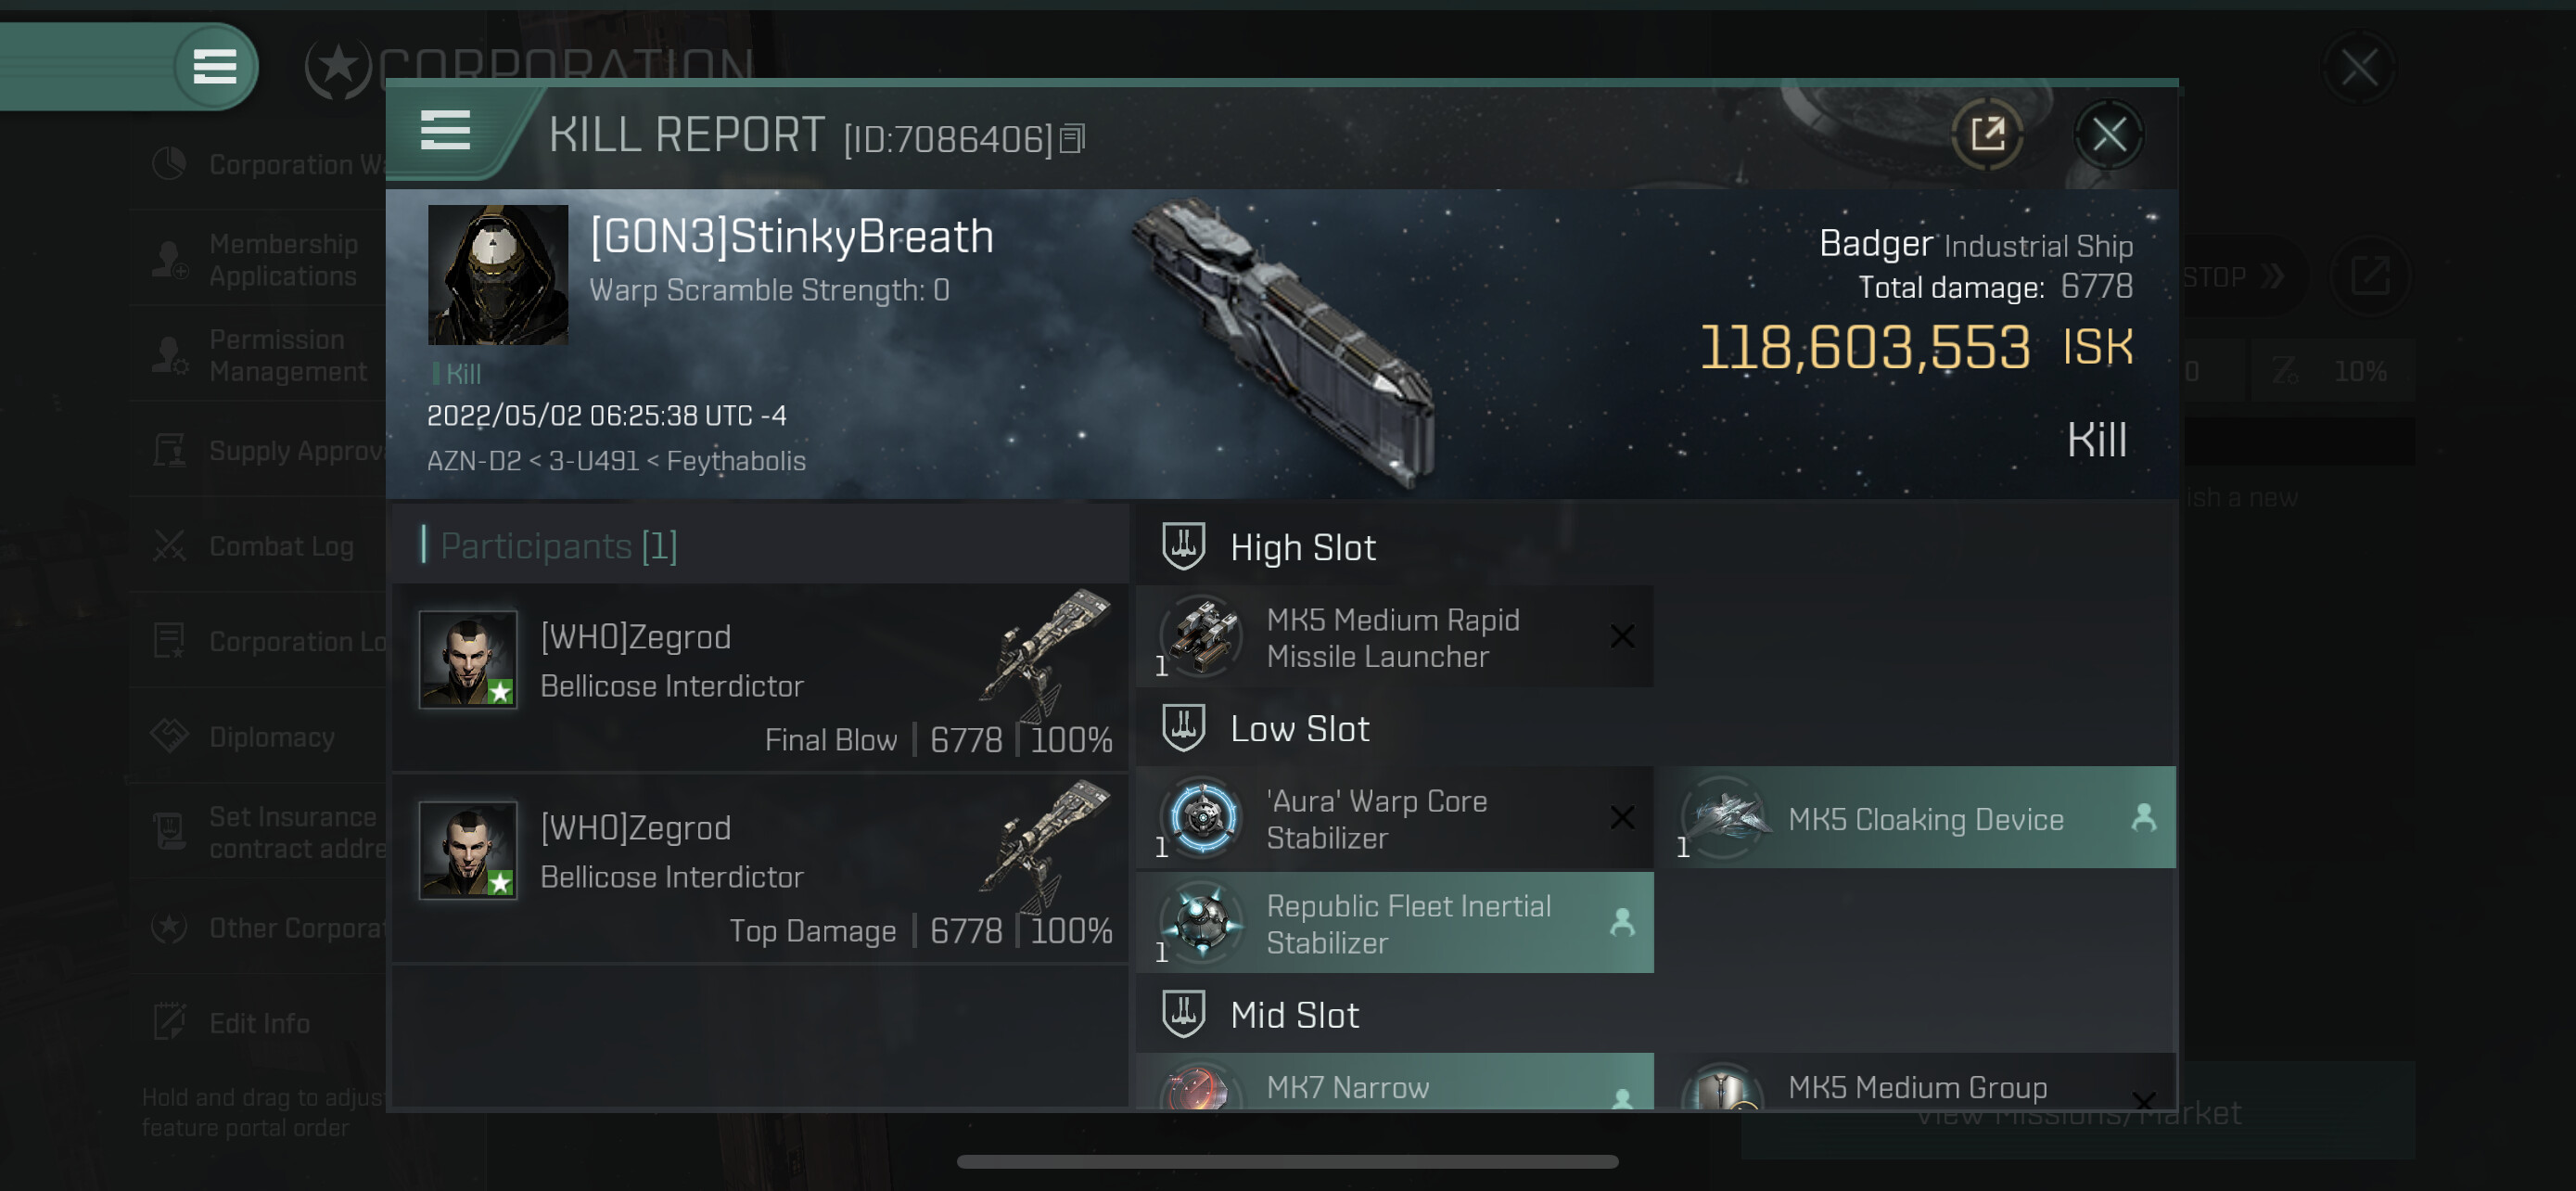Click the AZN-D2 system location link
Screen dimensions: 2576x1191
[x=473, y=460]
